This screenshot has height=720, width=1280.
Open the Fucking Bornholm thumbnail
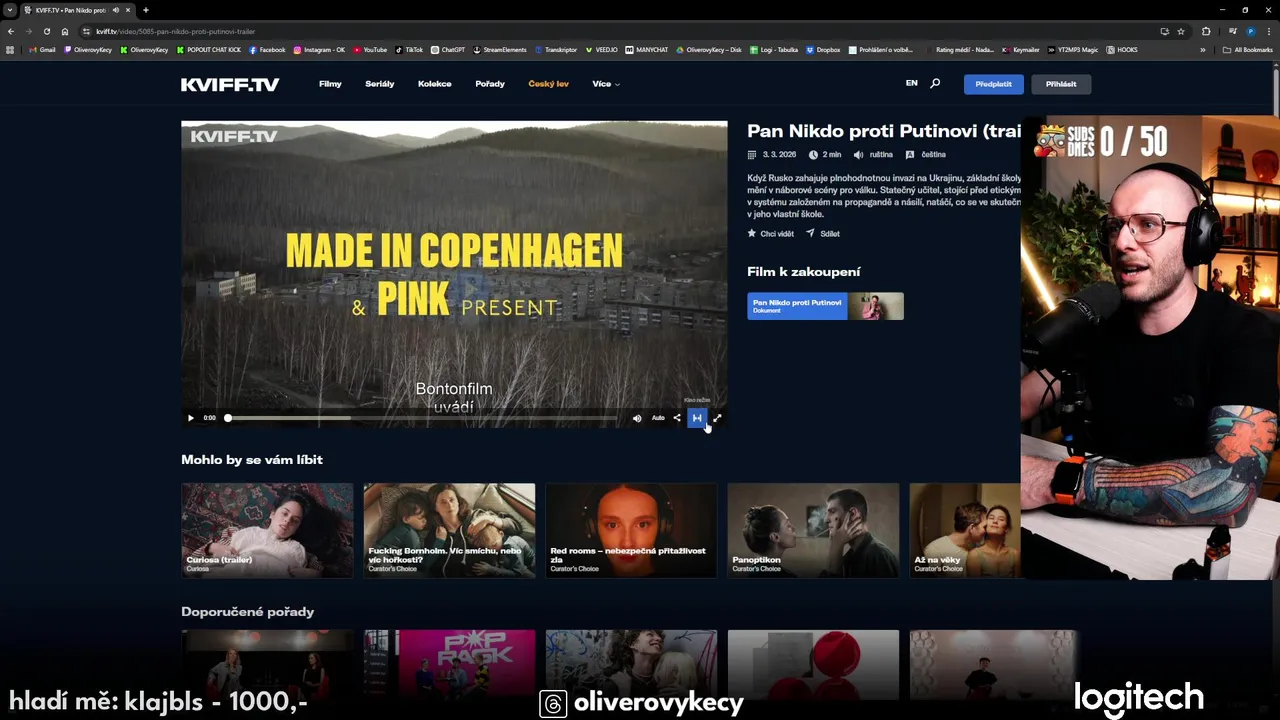pyautogui.click(x=449, y=530)
